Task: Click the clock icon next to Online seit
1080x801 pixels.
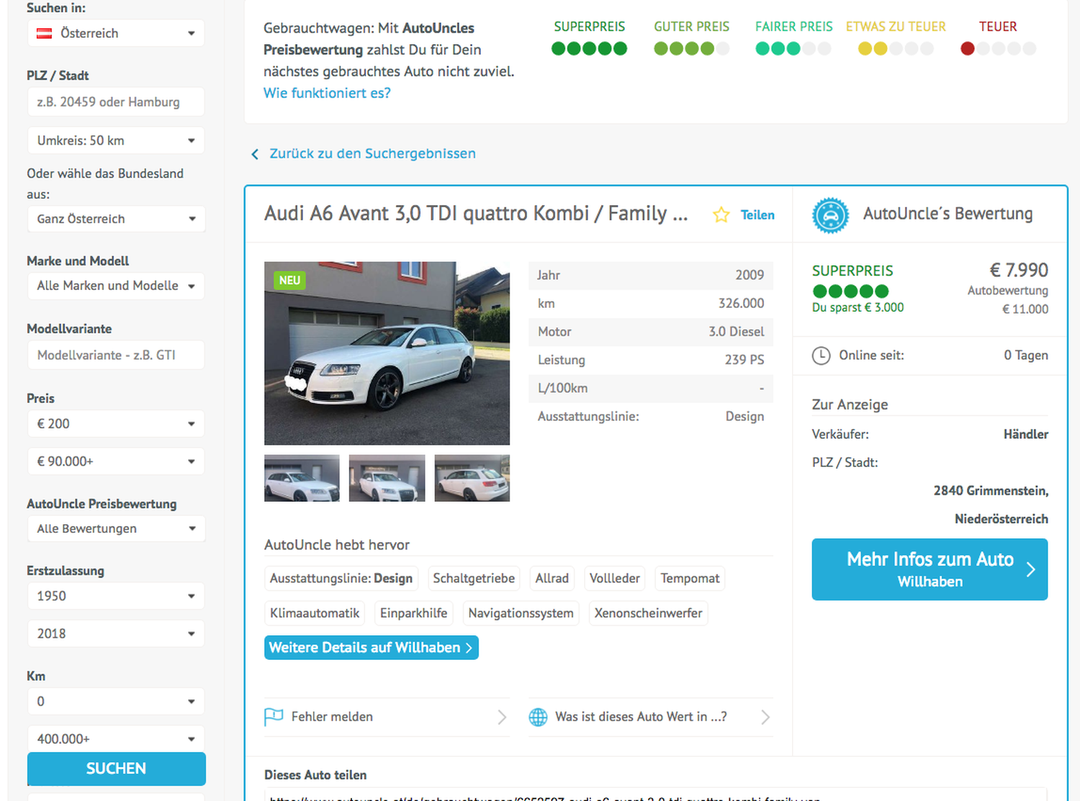Action: (821, 355)
